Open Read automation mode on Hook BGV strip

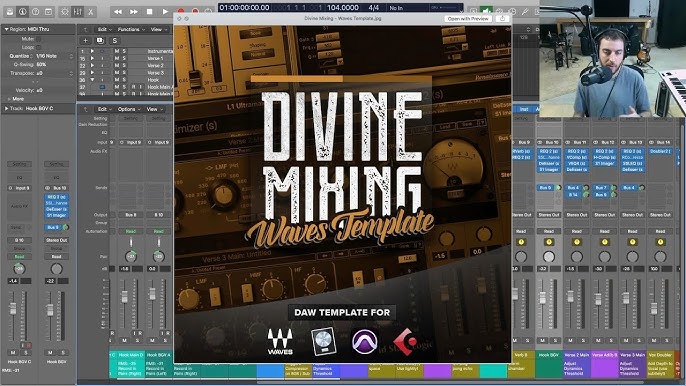(549, 231)
